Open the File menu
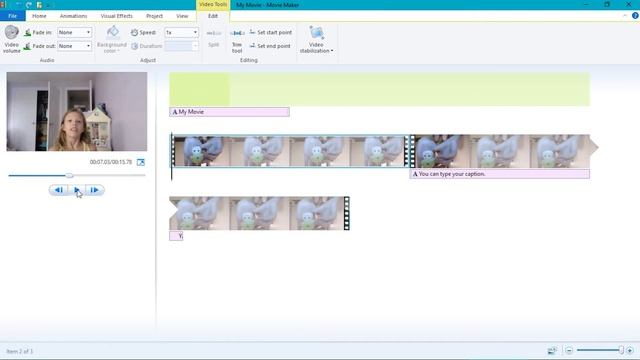This screenshot has width=640, height=360. (x=13, y=16)
